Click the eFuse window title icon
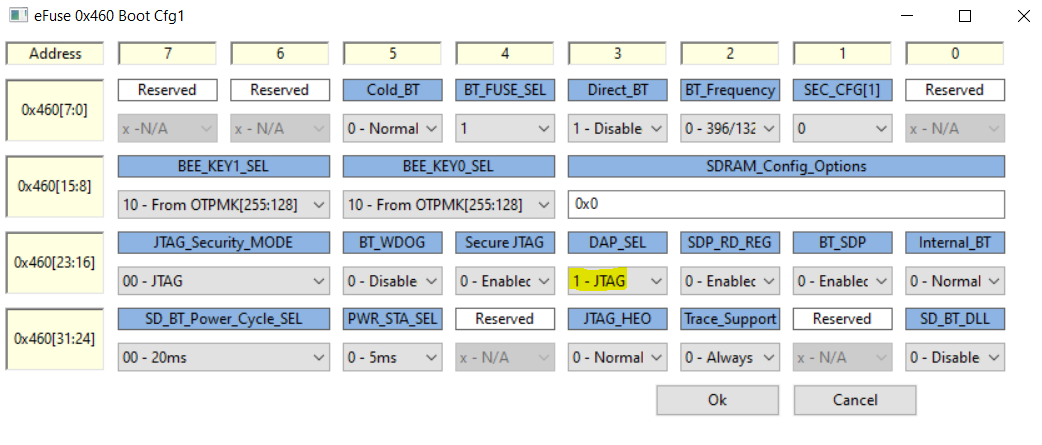 (x=17, y=17)
